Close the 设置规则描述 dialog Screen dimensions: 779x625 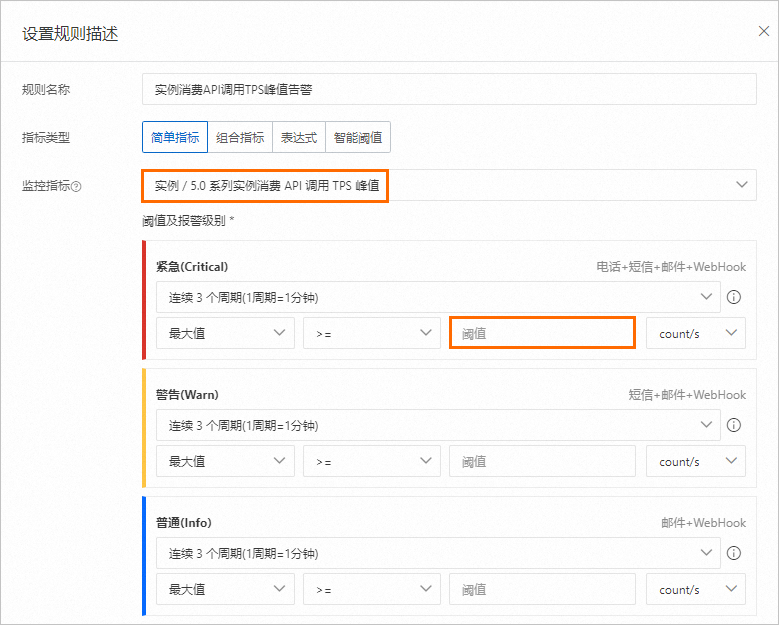point(764,31)
